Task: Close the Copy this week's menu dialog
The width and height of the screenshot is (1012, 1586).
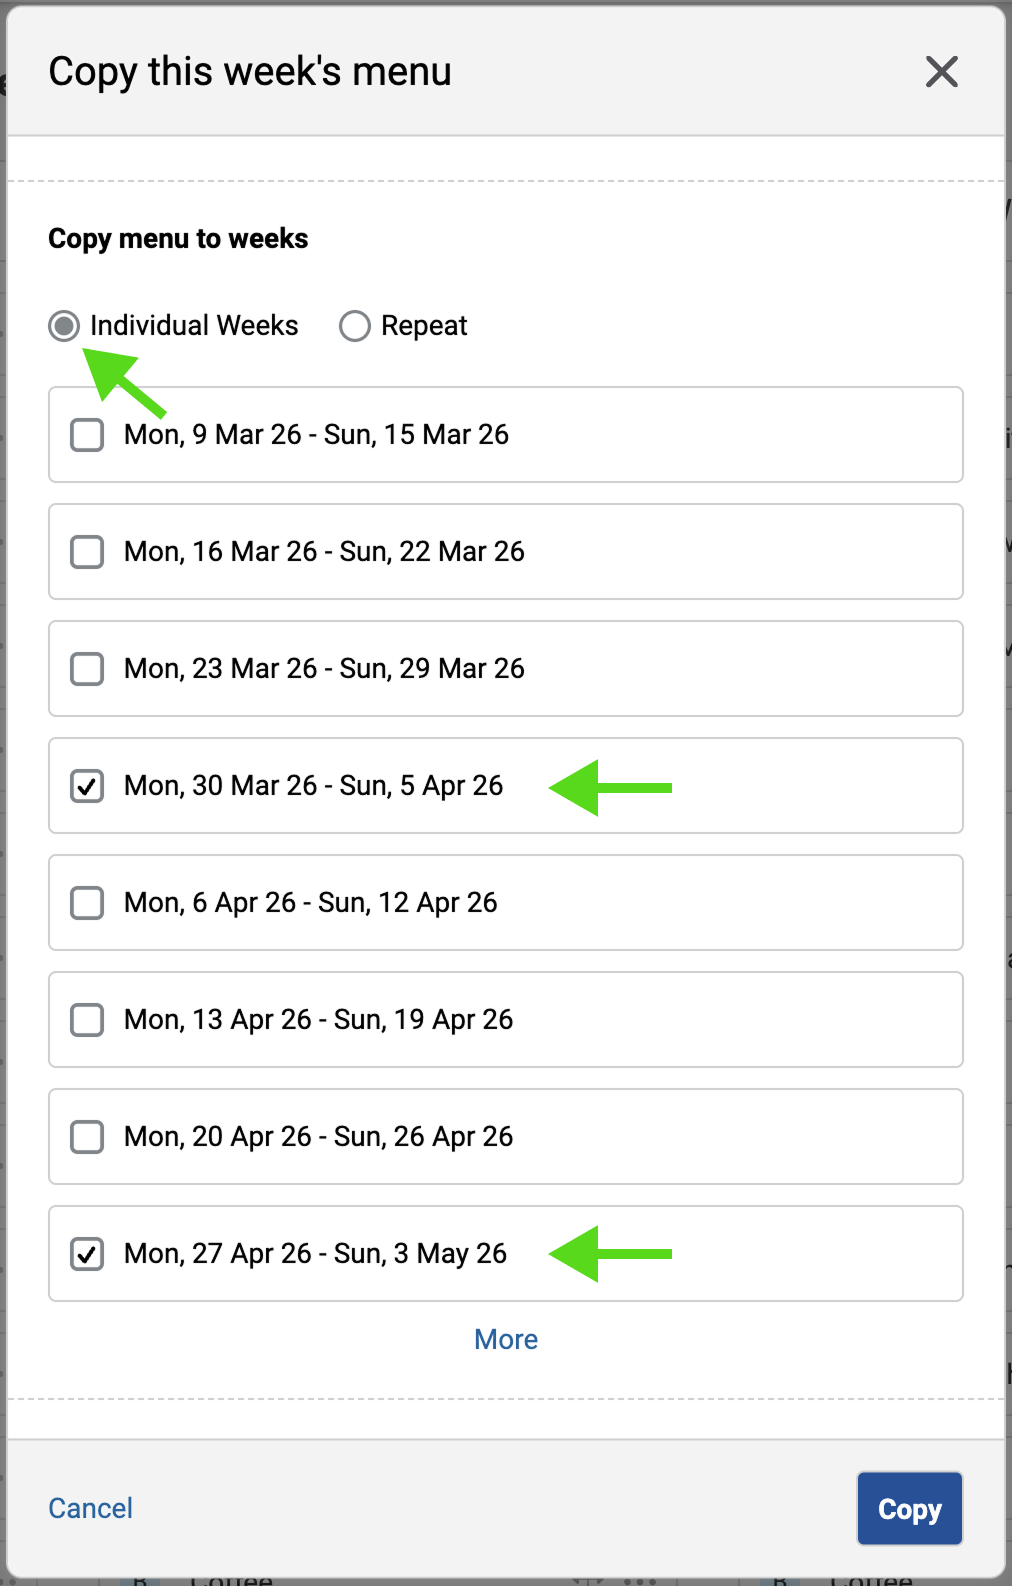Action: (941, 72)
